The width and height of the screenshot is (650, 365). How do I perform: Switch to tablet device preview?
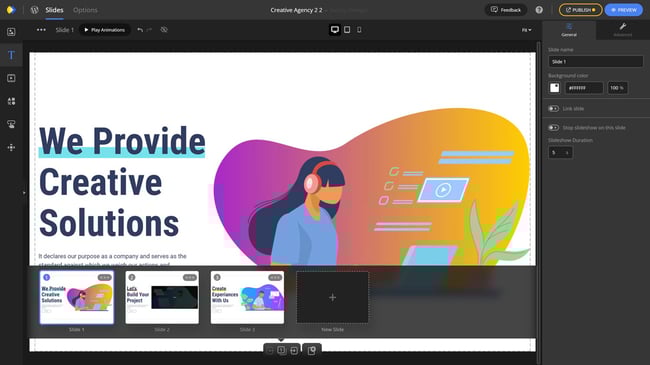(347, 30)
